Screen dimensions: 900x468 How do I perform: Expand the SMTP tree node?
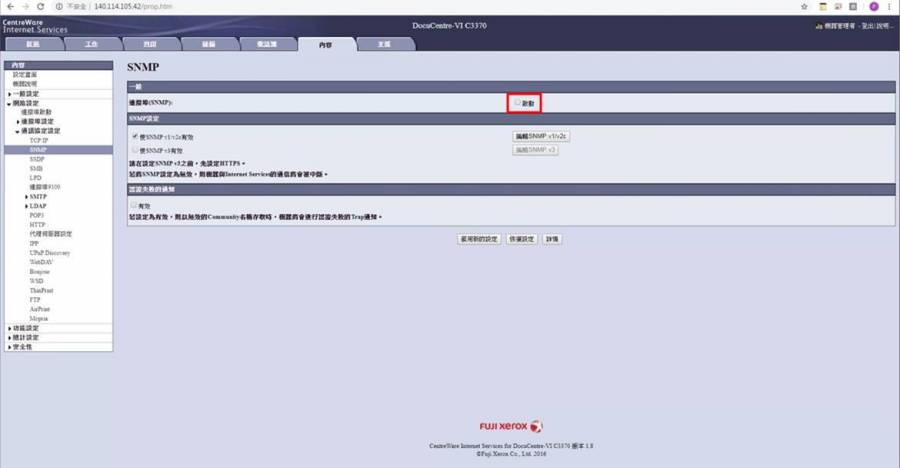25,197
